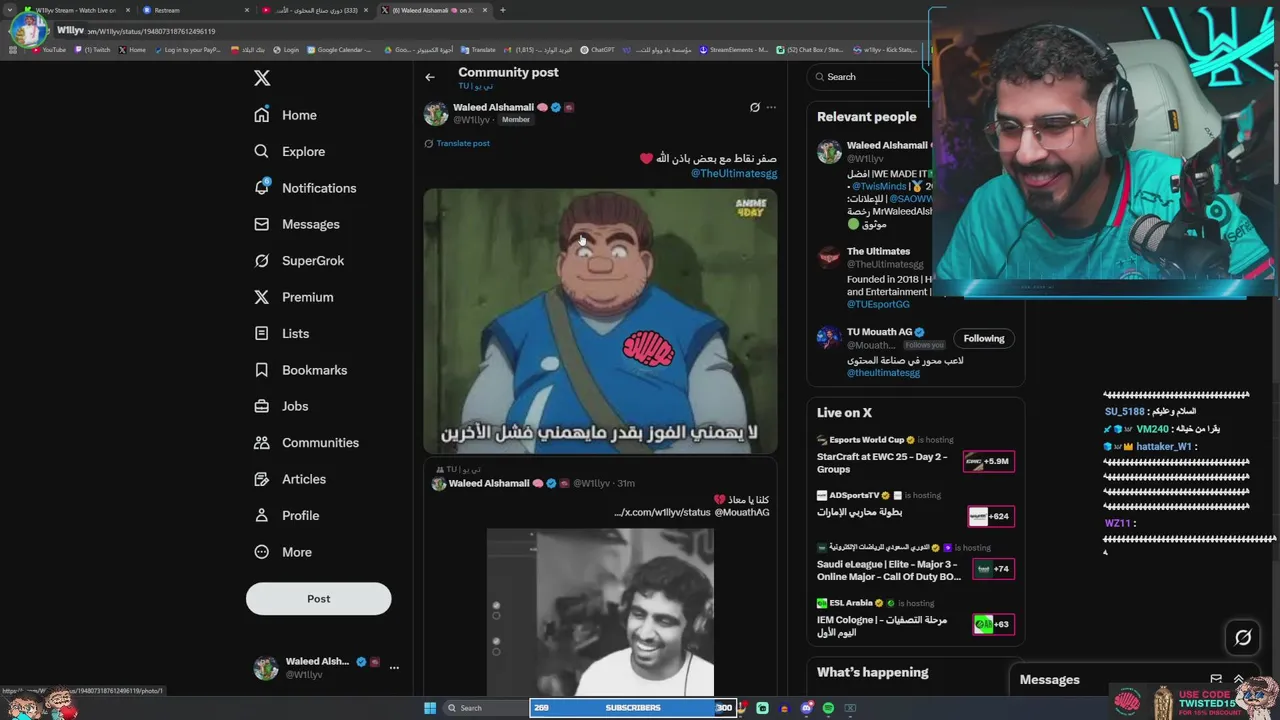Open Discord from the taskbar
Screen dimensions: 1280x720
click(x=806, y=708)
